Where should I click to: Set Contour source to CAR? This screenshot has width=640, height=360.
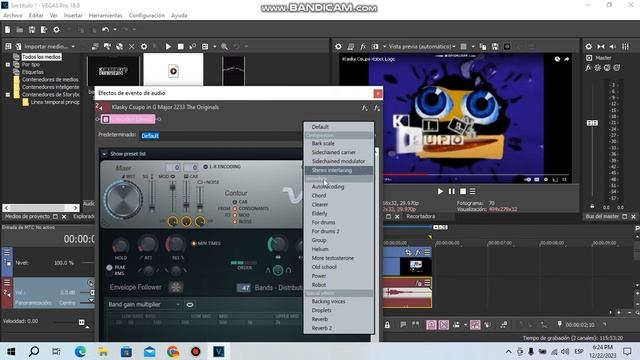235,202
